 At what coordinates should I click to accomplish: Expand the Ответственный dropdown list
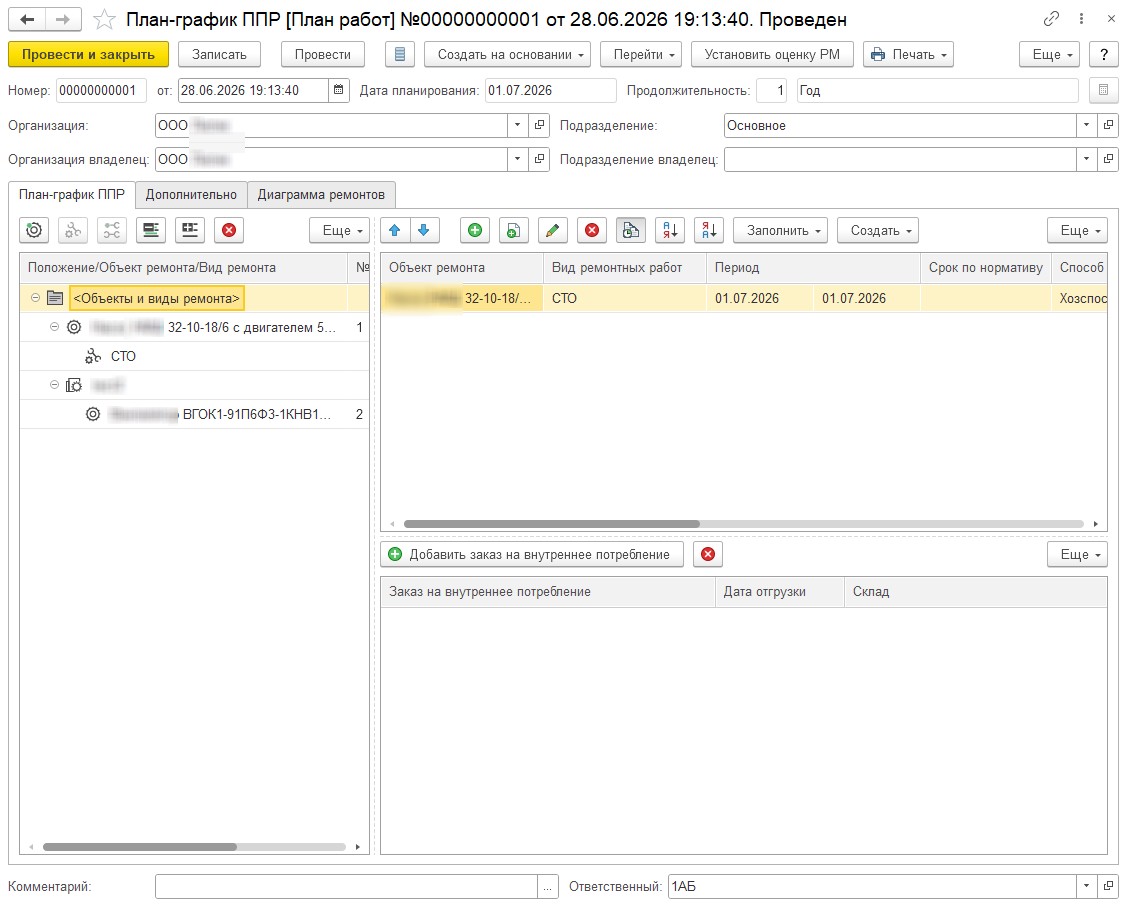tap(1086, 887)
